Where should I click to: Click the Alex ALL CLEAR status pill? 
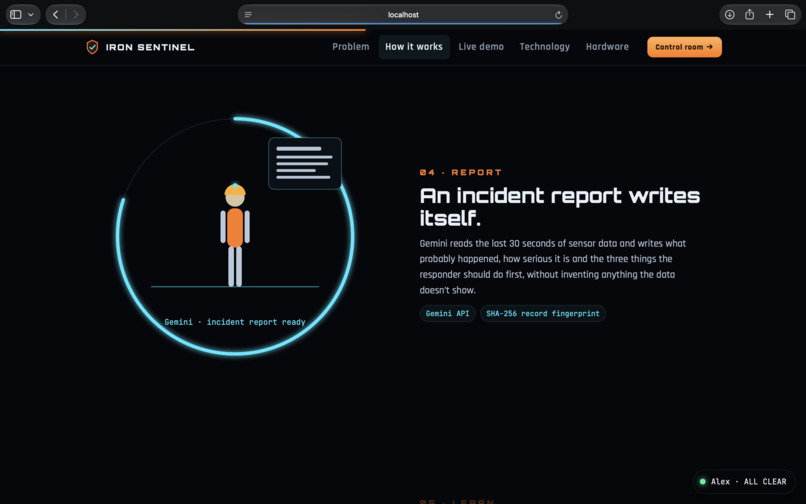click(x=743, y=482)
